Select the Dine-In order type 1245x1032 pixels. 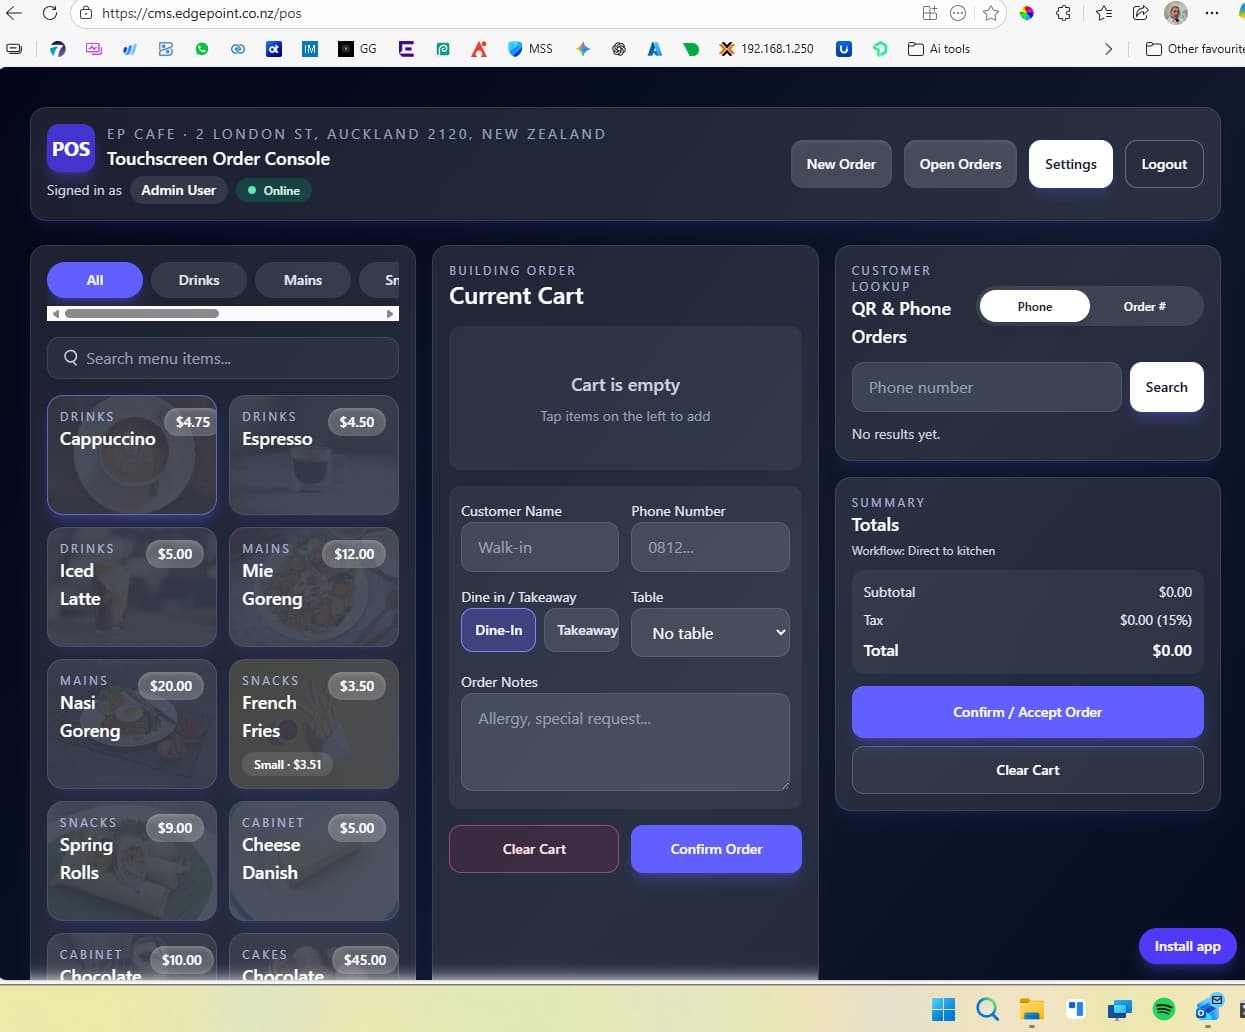click(x=498, y=630)
